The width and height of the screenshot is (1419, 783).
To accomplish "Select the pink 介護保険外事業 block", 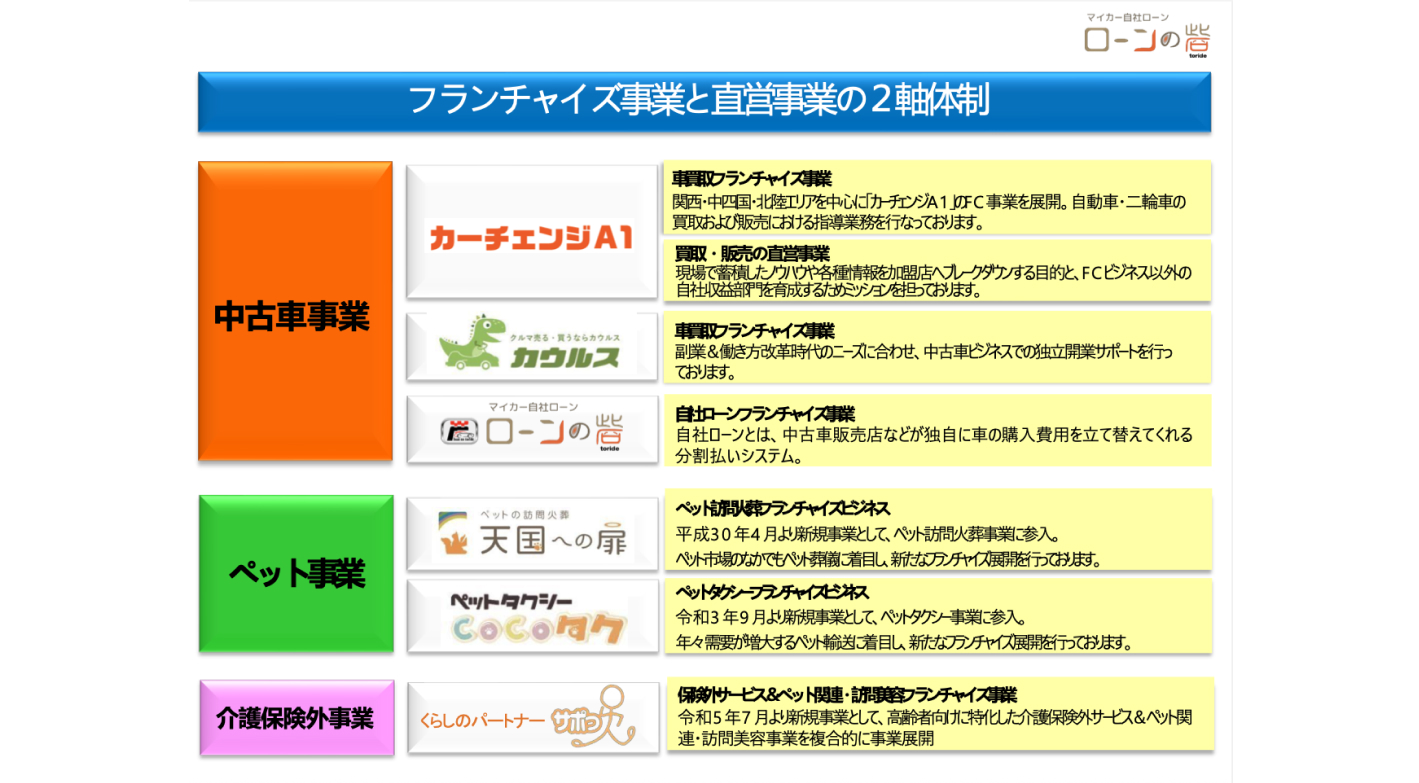I will click(295, 718).
